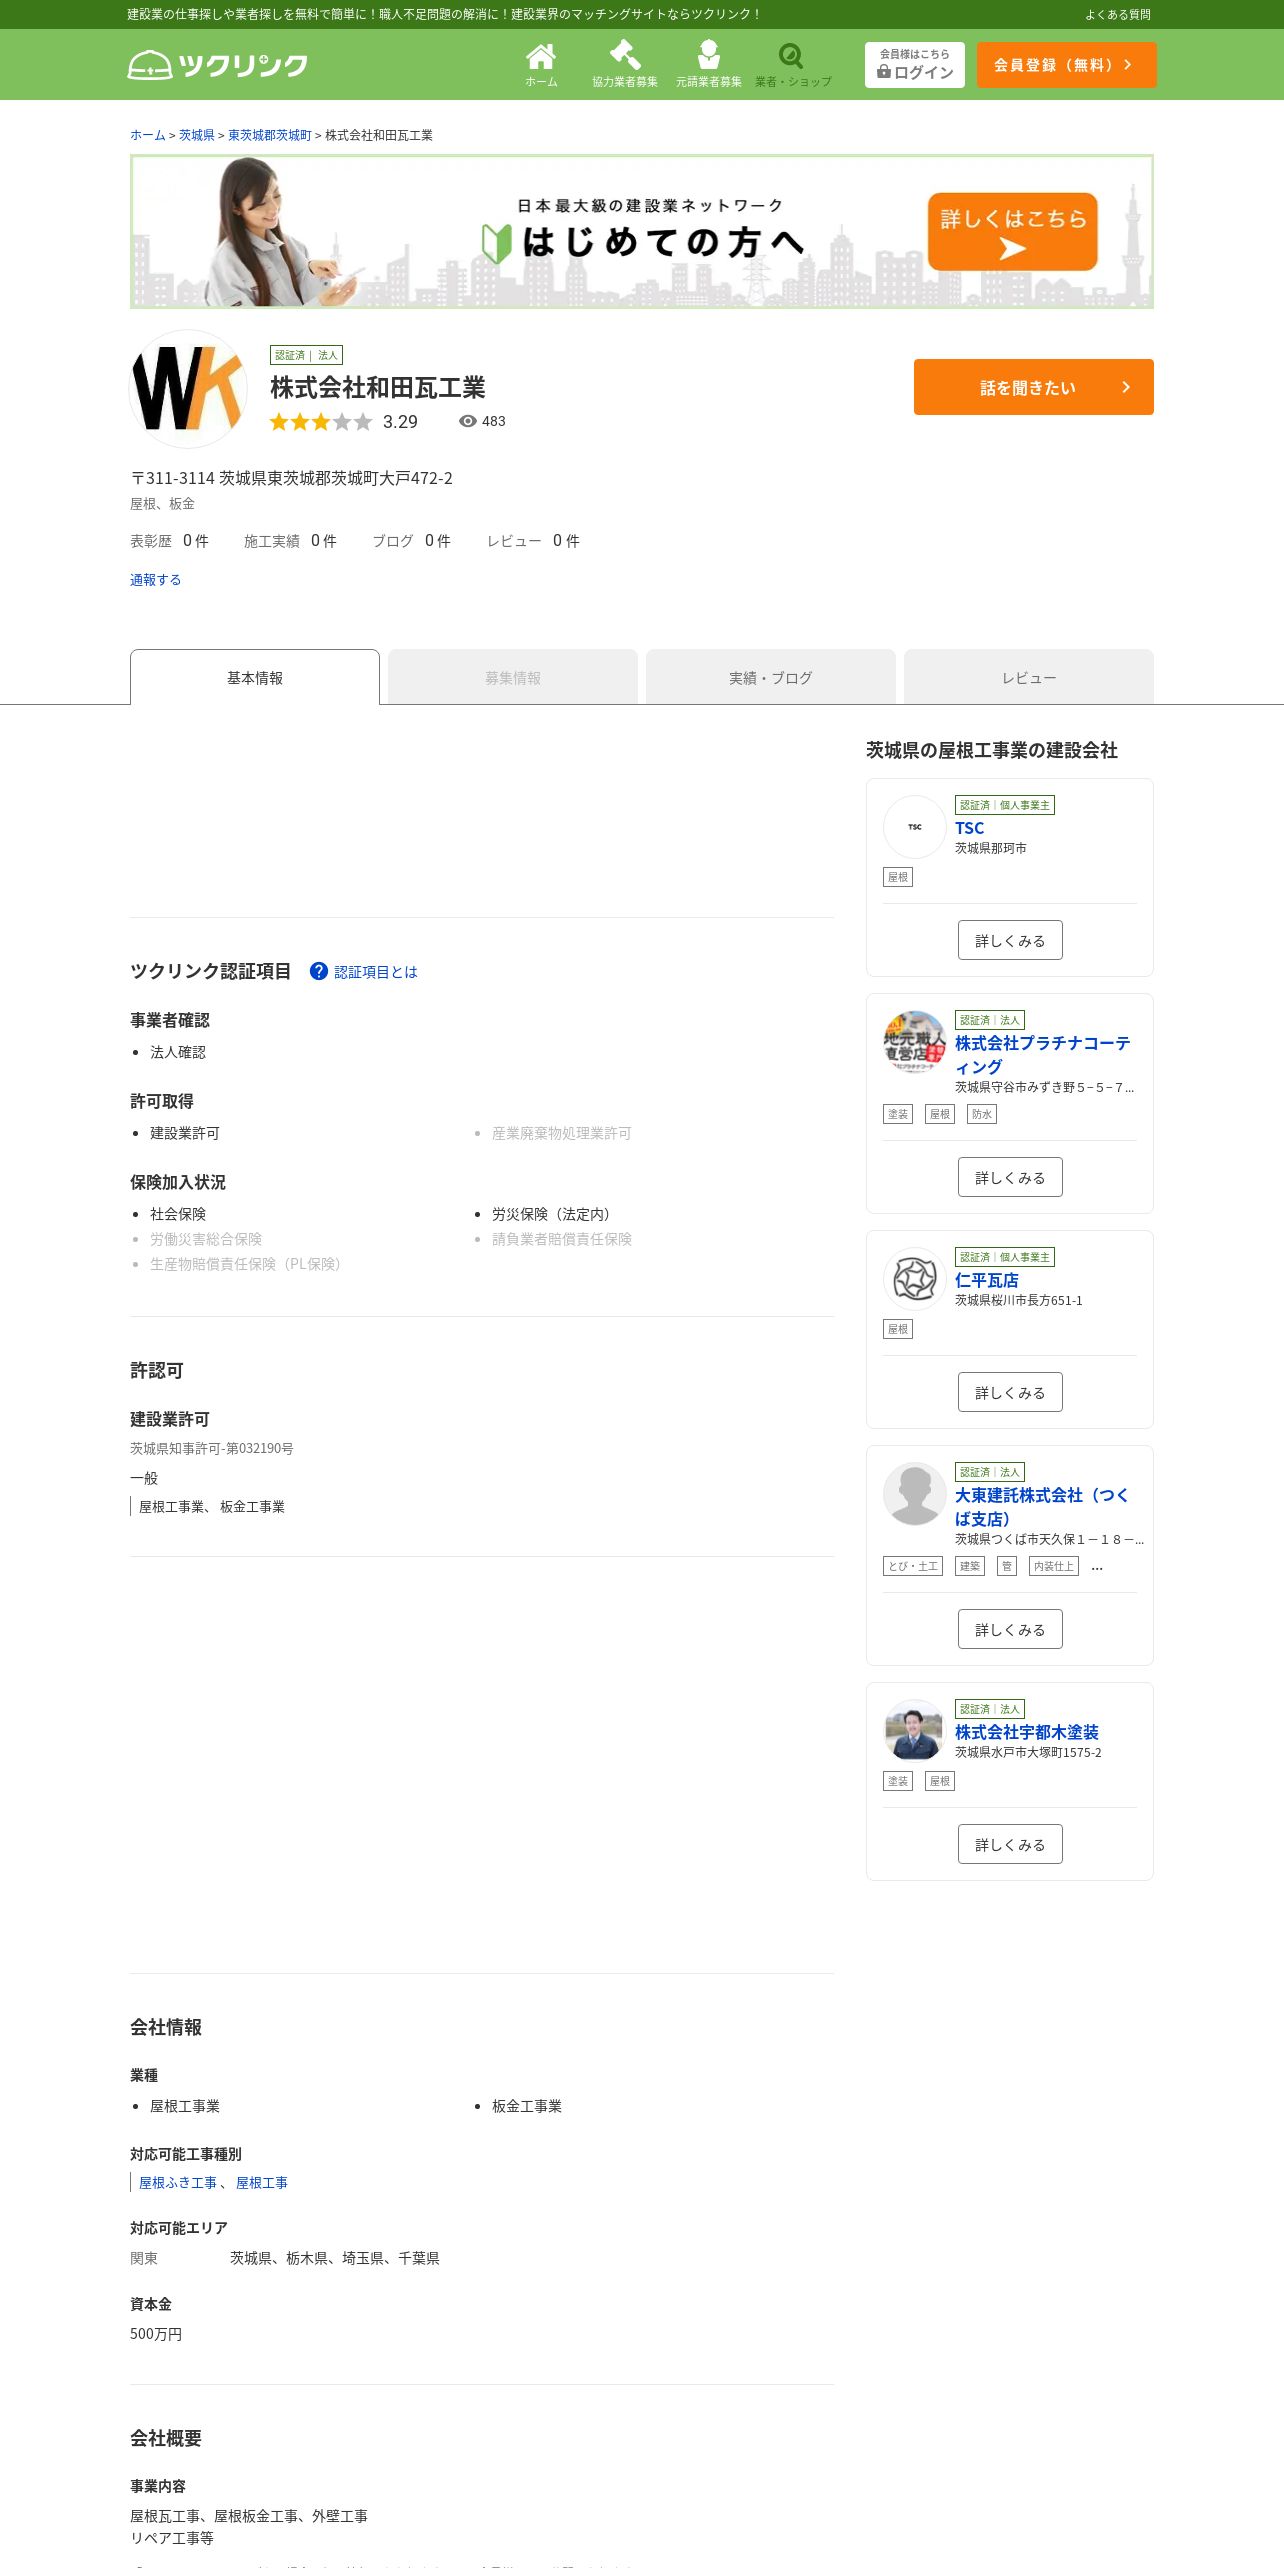Click 詳しくみる for 大東建託
Screen dimensions: 1284x2568
tap(1010, 1629)
